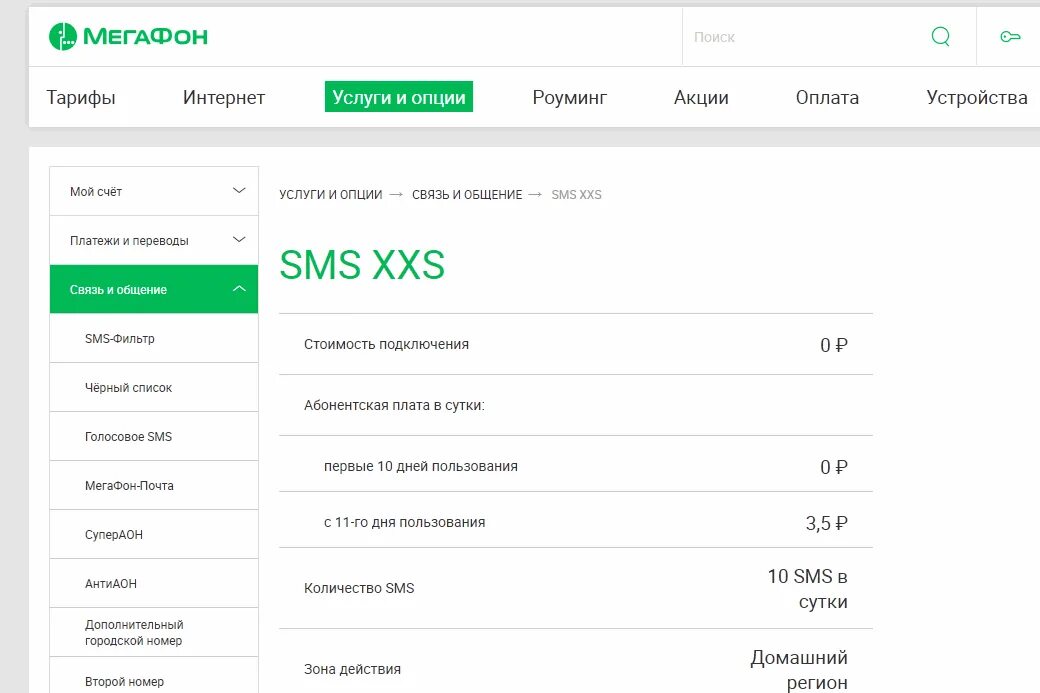Open the СуперАОН sidebar item
1040x693 pixels.
point(154,535)
